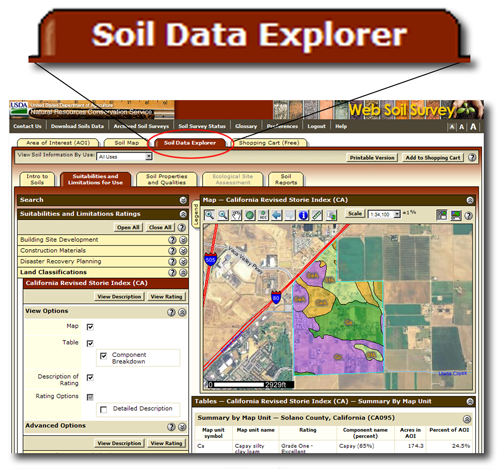Open the Intro to Soils tab
Image resolution: width=498 pixels, height=469 pixels.
(x=37, y=179)
